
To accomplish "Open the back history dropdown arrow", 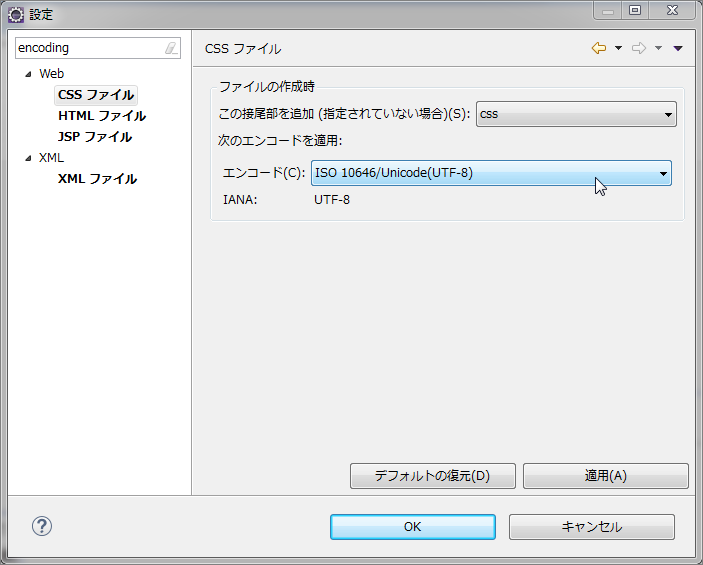I will coord(618,48).
